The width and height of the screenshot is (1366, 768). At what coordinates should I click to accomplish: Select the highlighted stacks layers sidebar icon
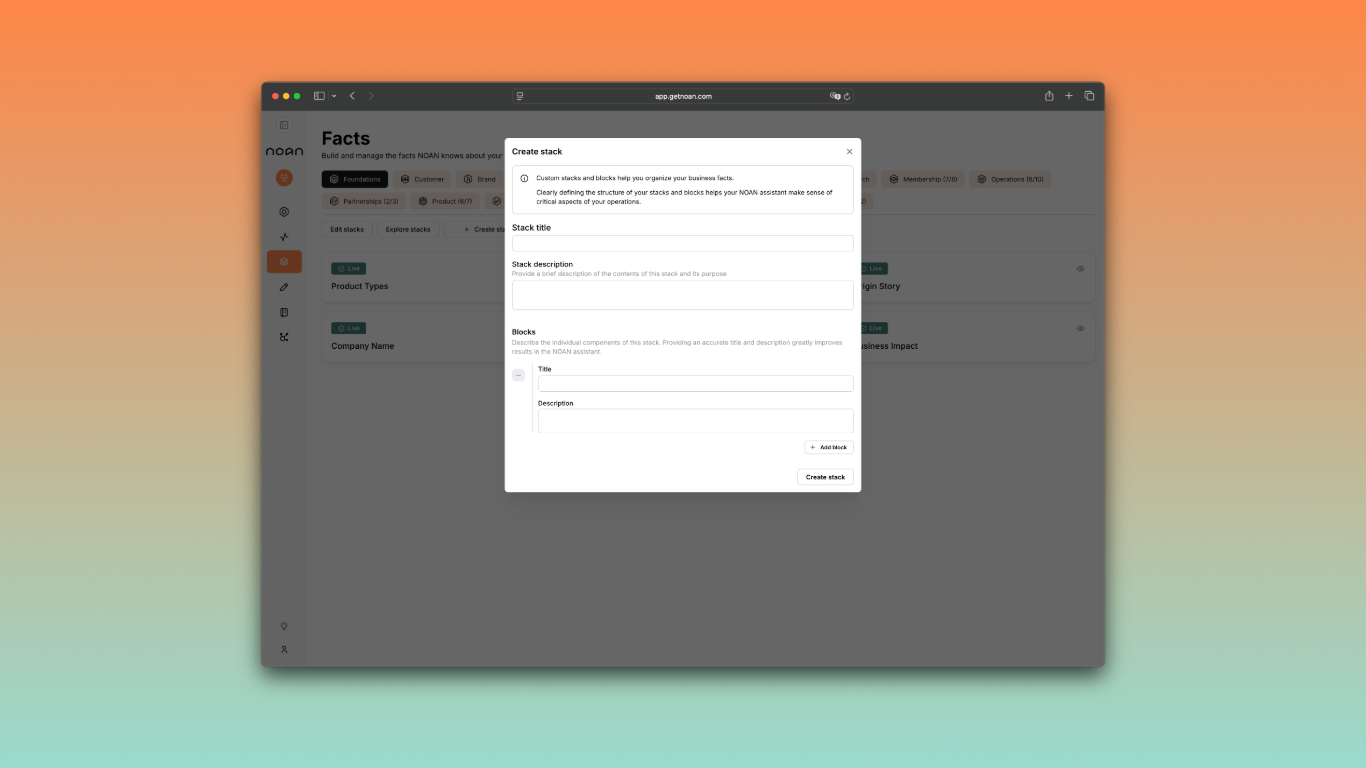(284, 262)
